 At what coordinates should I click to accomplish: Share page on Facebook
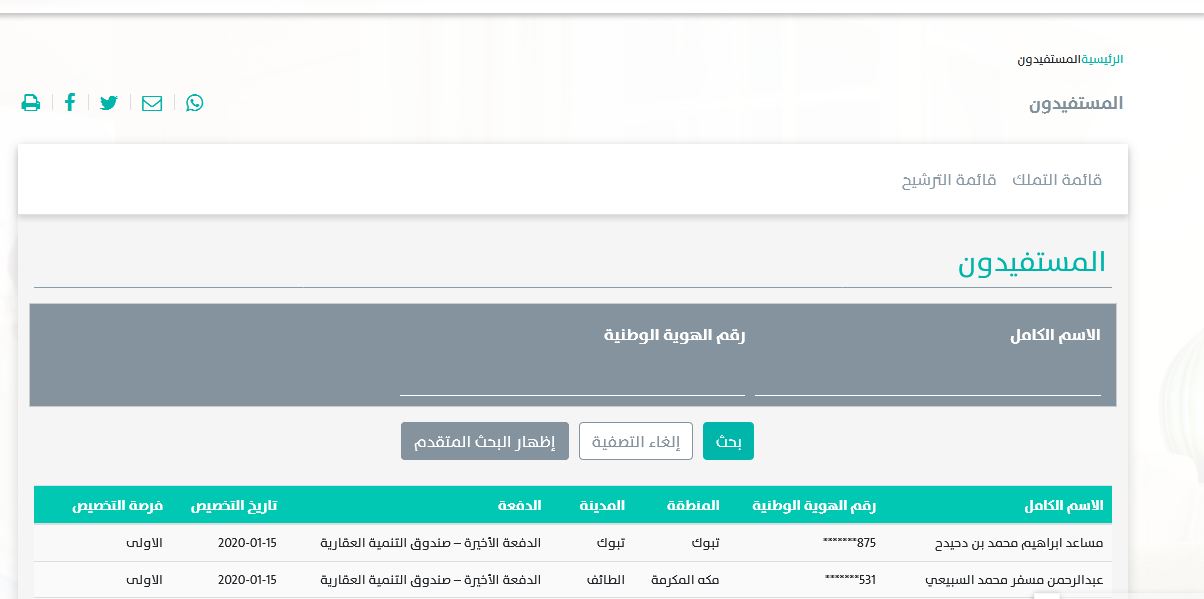coord(70,102)
